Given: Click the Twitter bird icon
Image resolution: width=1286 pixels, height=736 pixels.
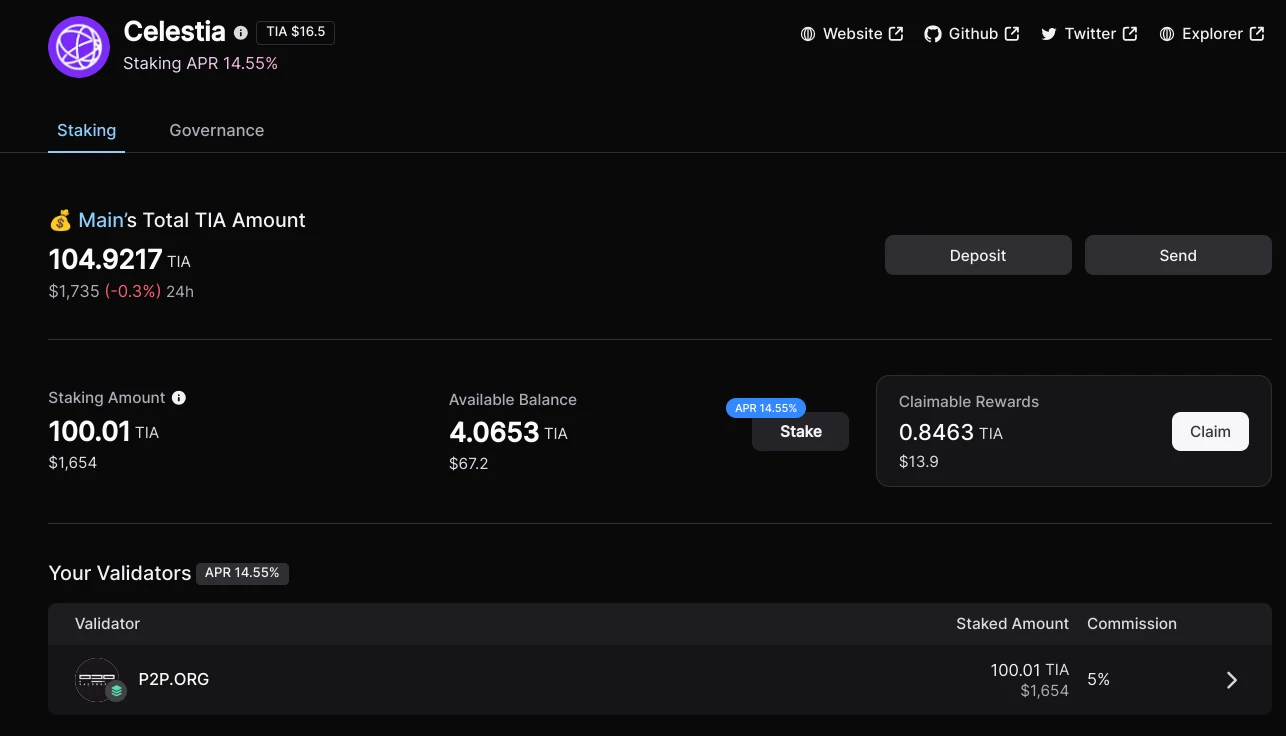Looking at the screenshot, I should 1049,34.
